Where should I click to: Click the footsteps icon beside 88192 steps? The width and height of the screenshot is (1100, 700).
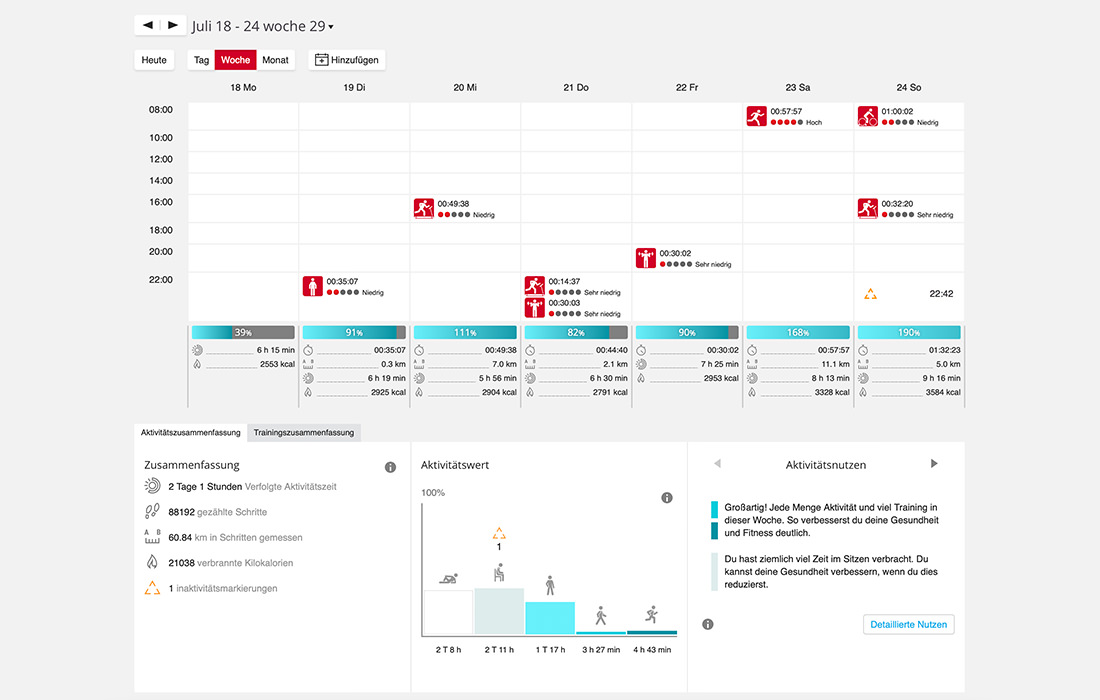tap(152, 512)
